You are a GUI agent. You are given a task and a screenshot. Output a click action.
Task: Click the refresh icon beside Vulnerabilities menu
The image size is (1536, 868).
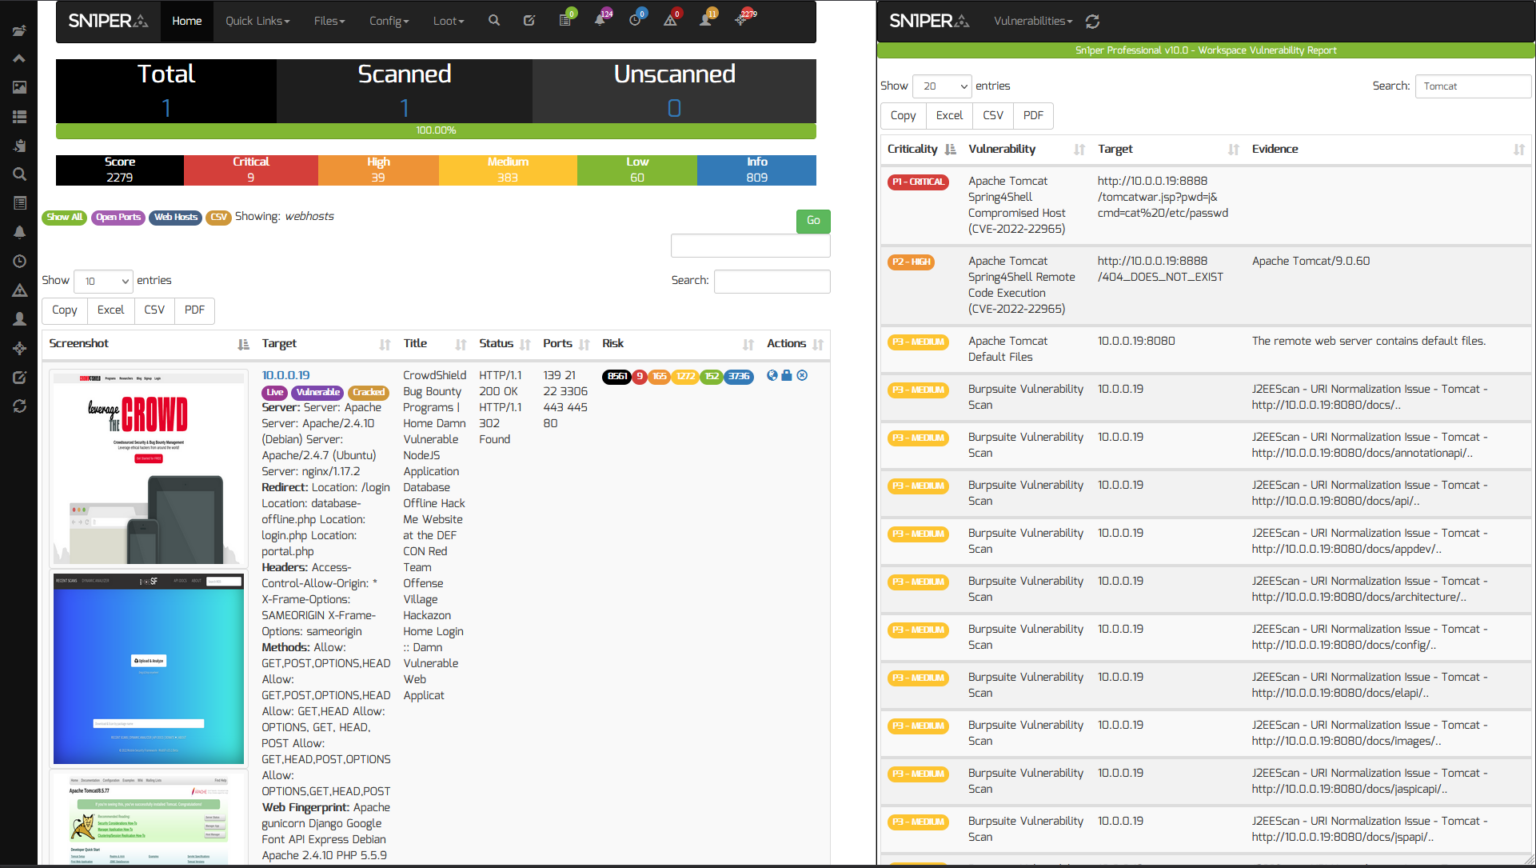[x=1092, y=21]
